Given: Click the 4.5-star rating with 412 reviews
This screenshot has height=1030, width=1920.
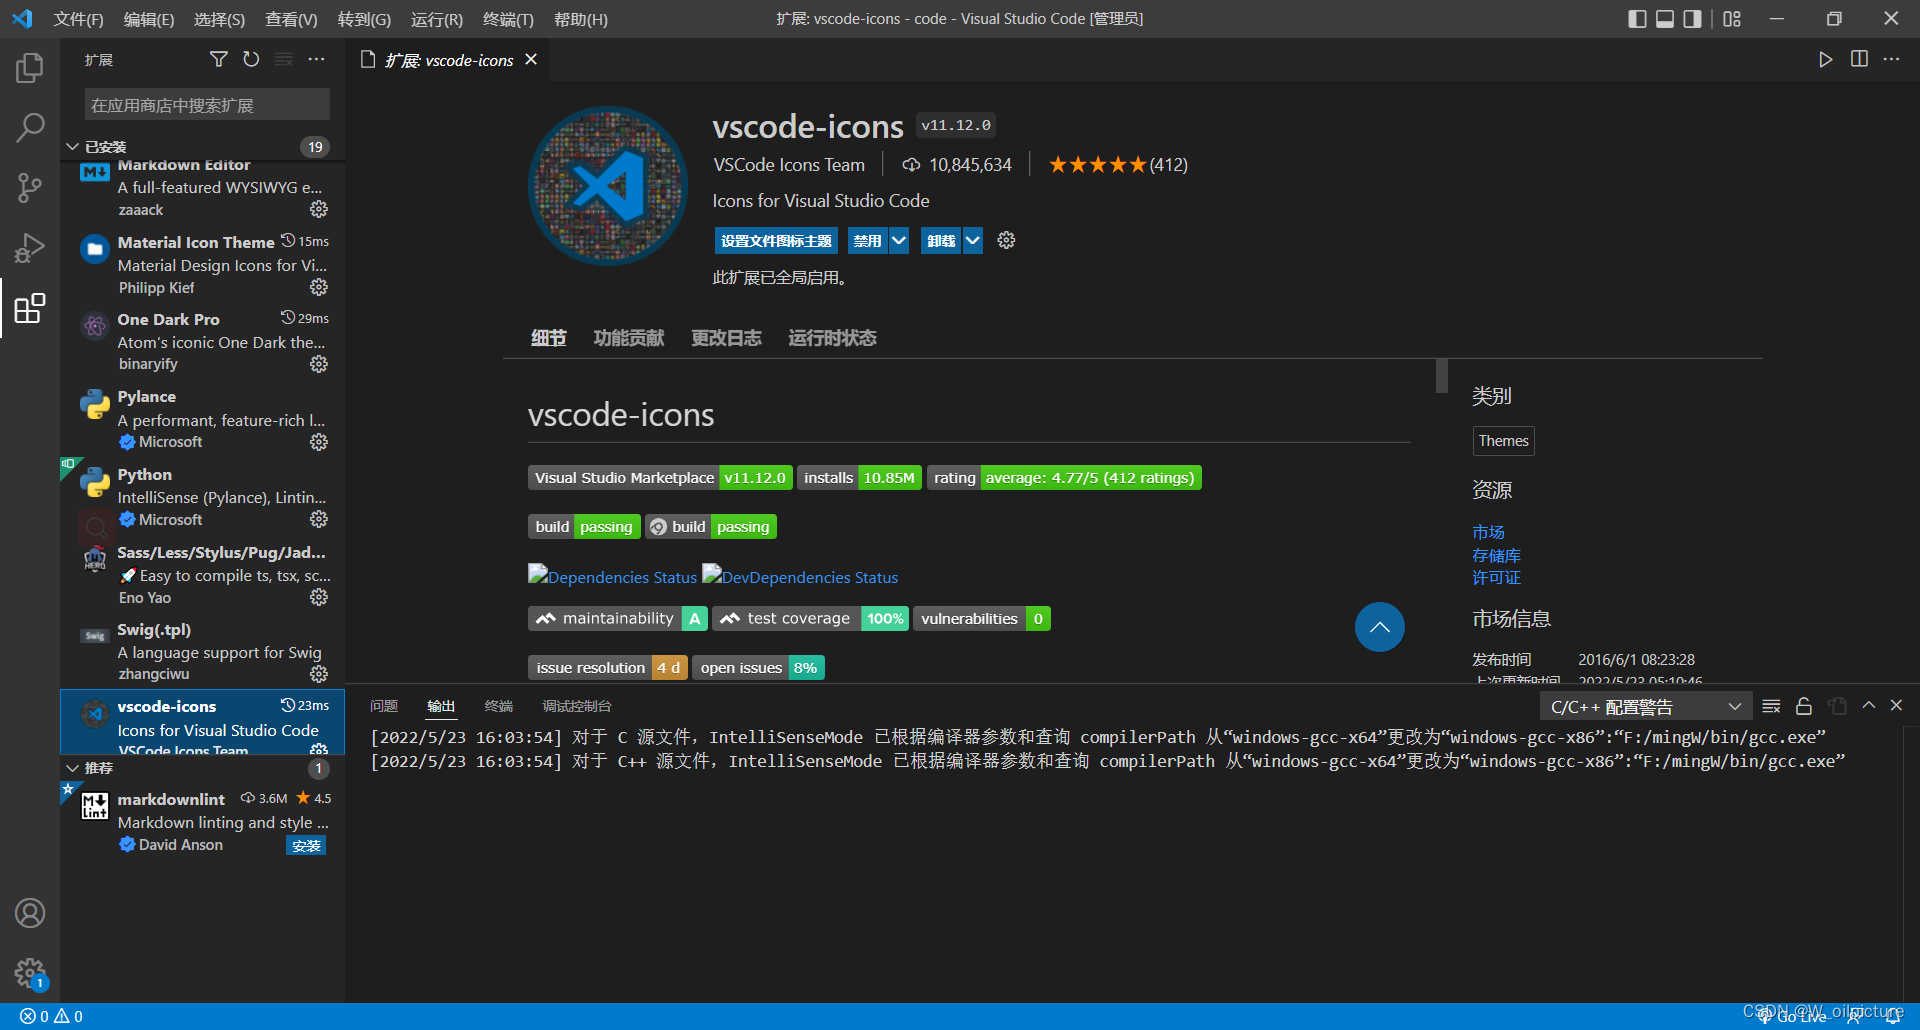Looking at the screenshot, I should tap(1117, 165).
